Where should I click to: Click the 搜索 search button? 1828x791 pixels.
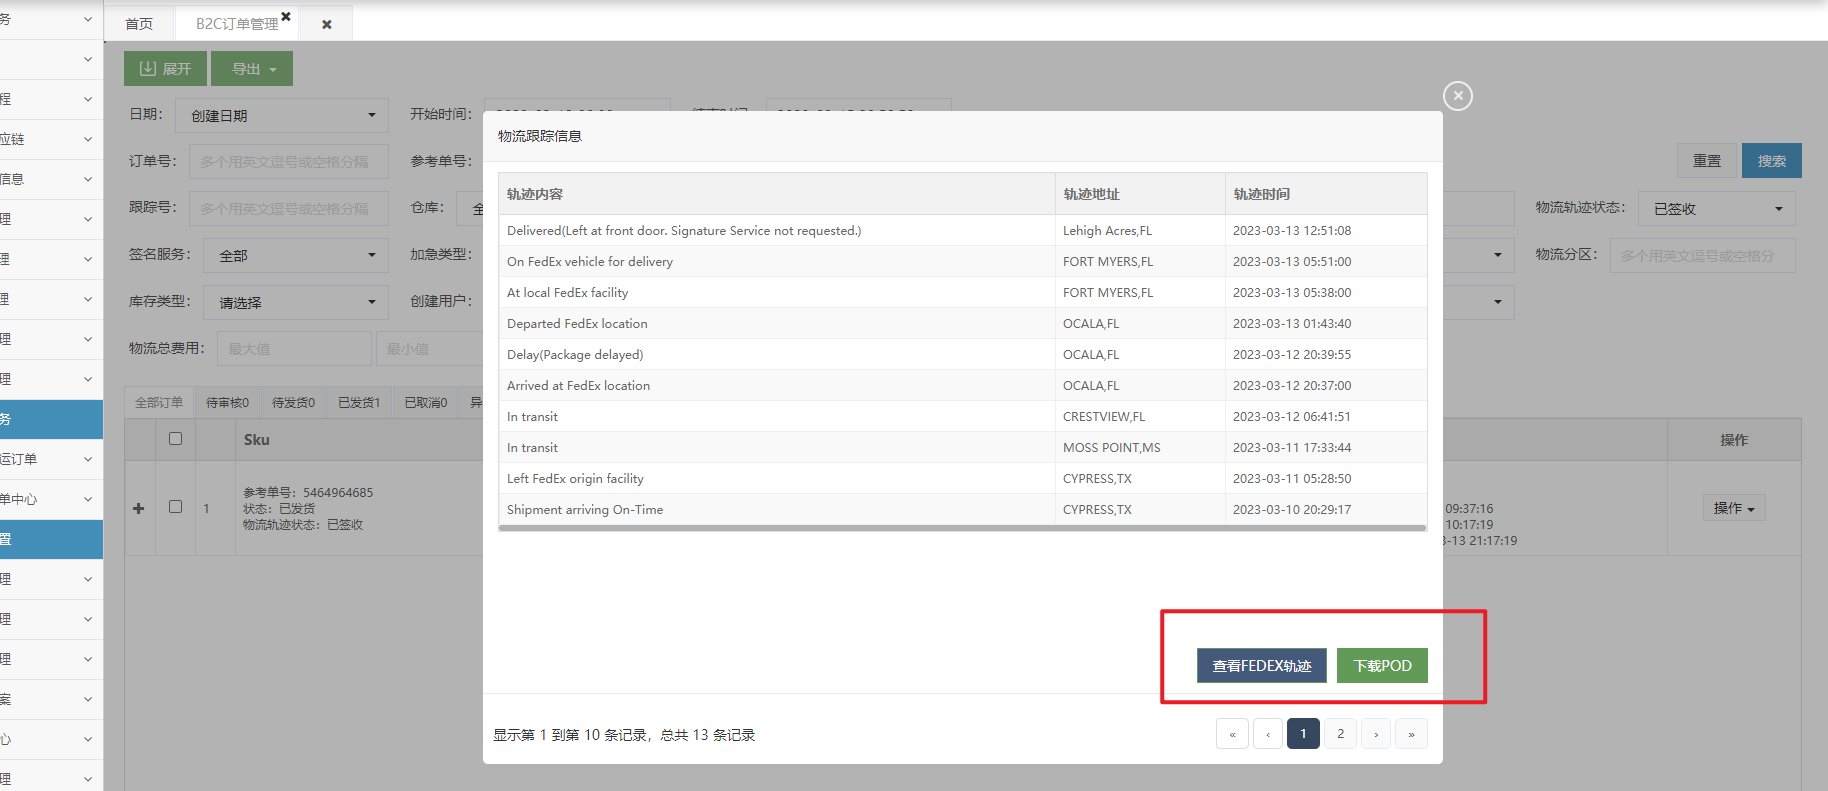[1771, 161]
